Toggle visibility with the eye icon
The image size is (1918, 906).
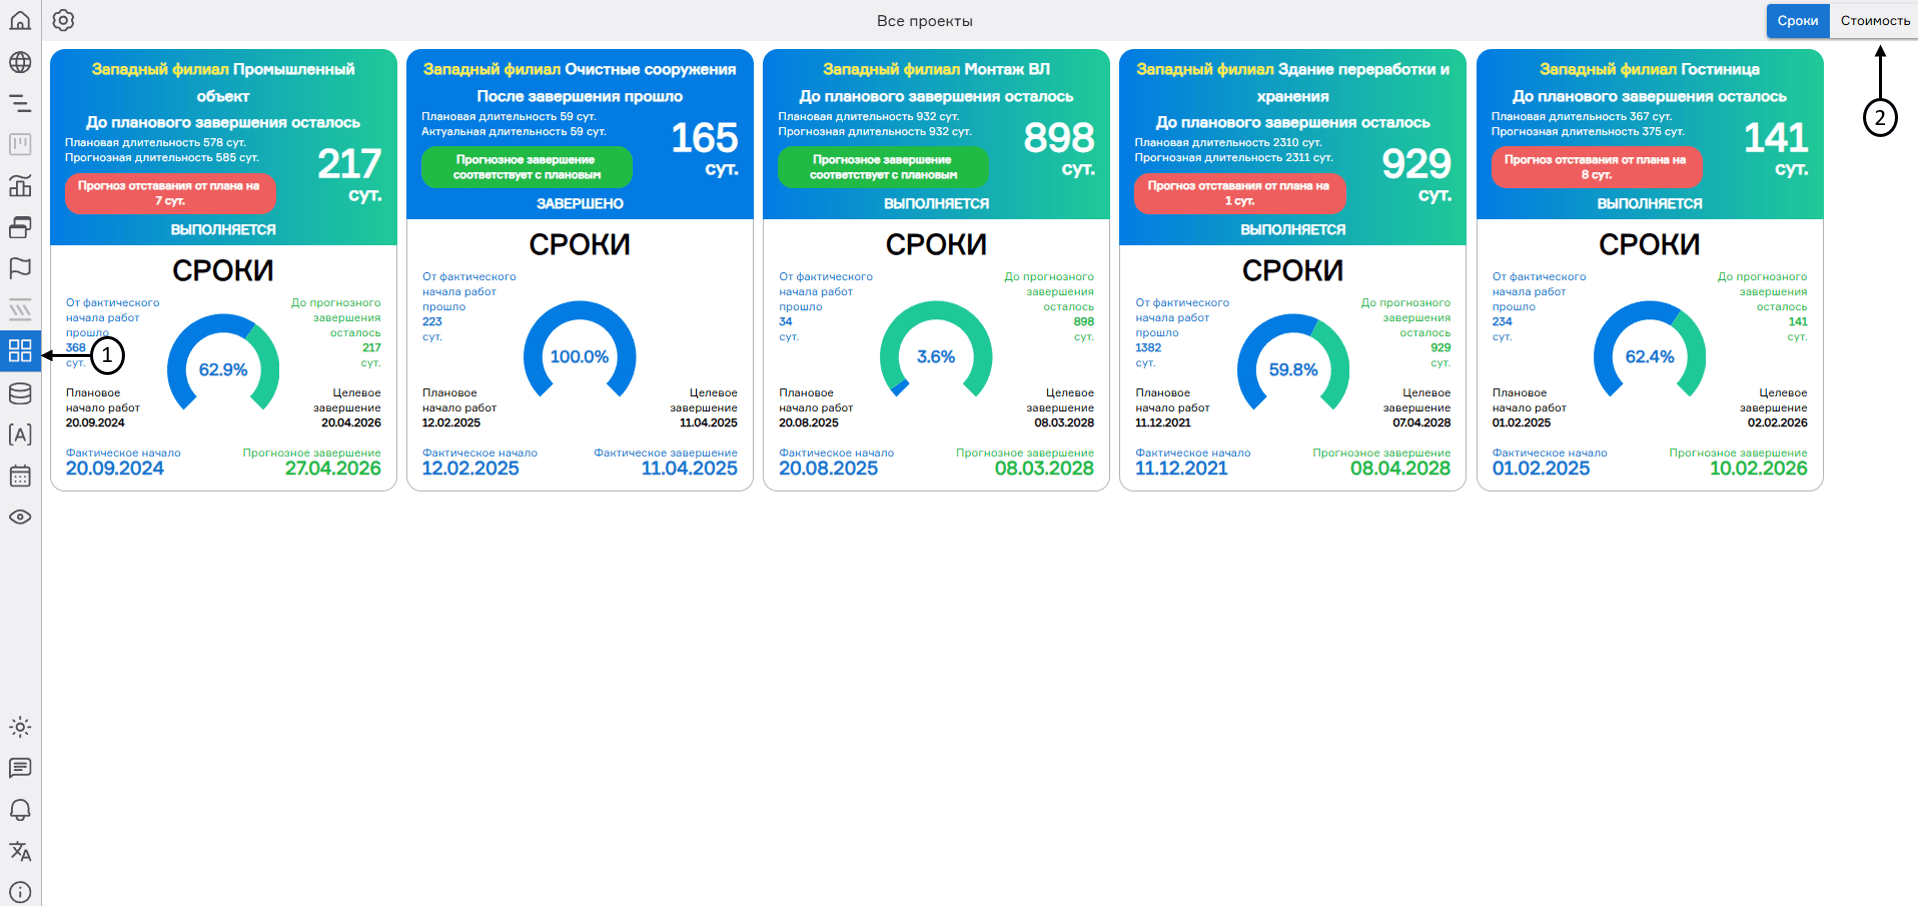pyautogui.click(x=20, y=517)
